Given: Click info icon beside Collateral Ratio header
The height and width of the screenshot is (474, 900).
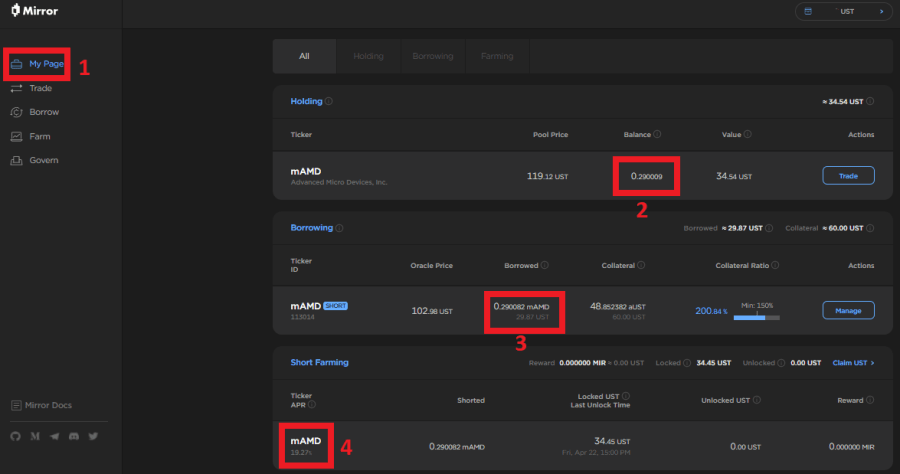Looking at the screenshot, I should (775, 265).
